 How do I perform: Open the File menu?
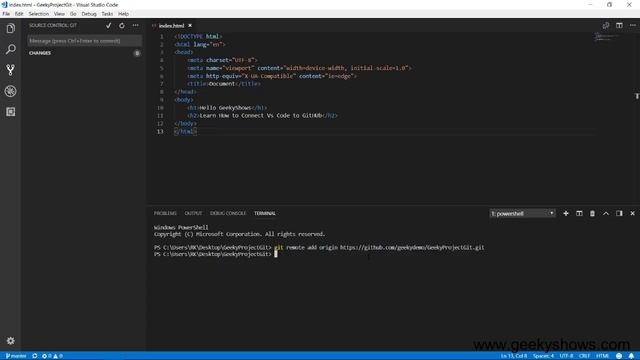pos(6,14)
